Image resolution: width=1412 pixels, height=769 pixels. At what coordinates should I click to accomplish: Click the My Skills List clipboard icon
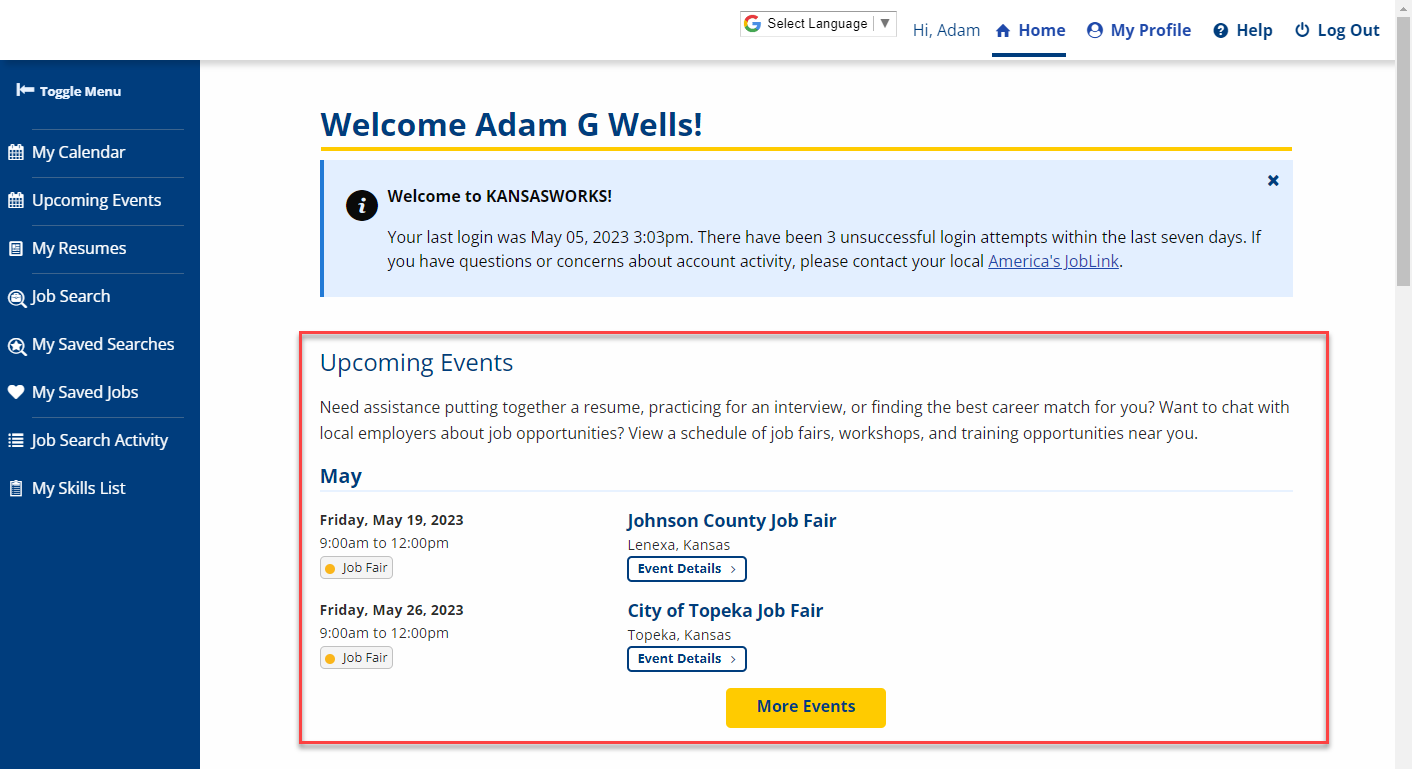(16, 489)
